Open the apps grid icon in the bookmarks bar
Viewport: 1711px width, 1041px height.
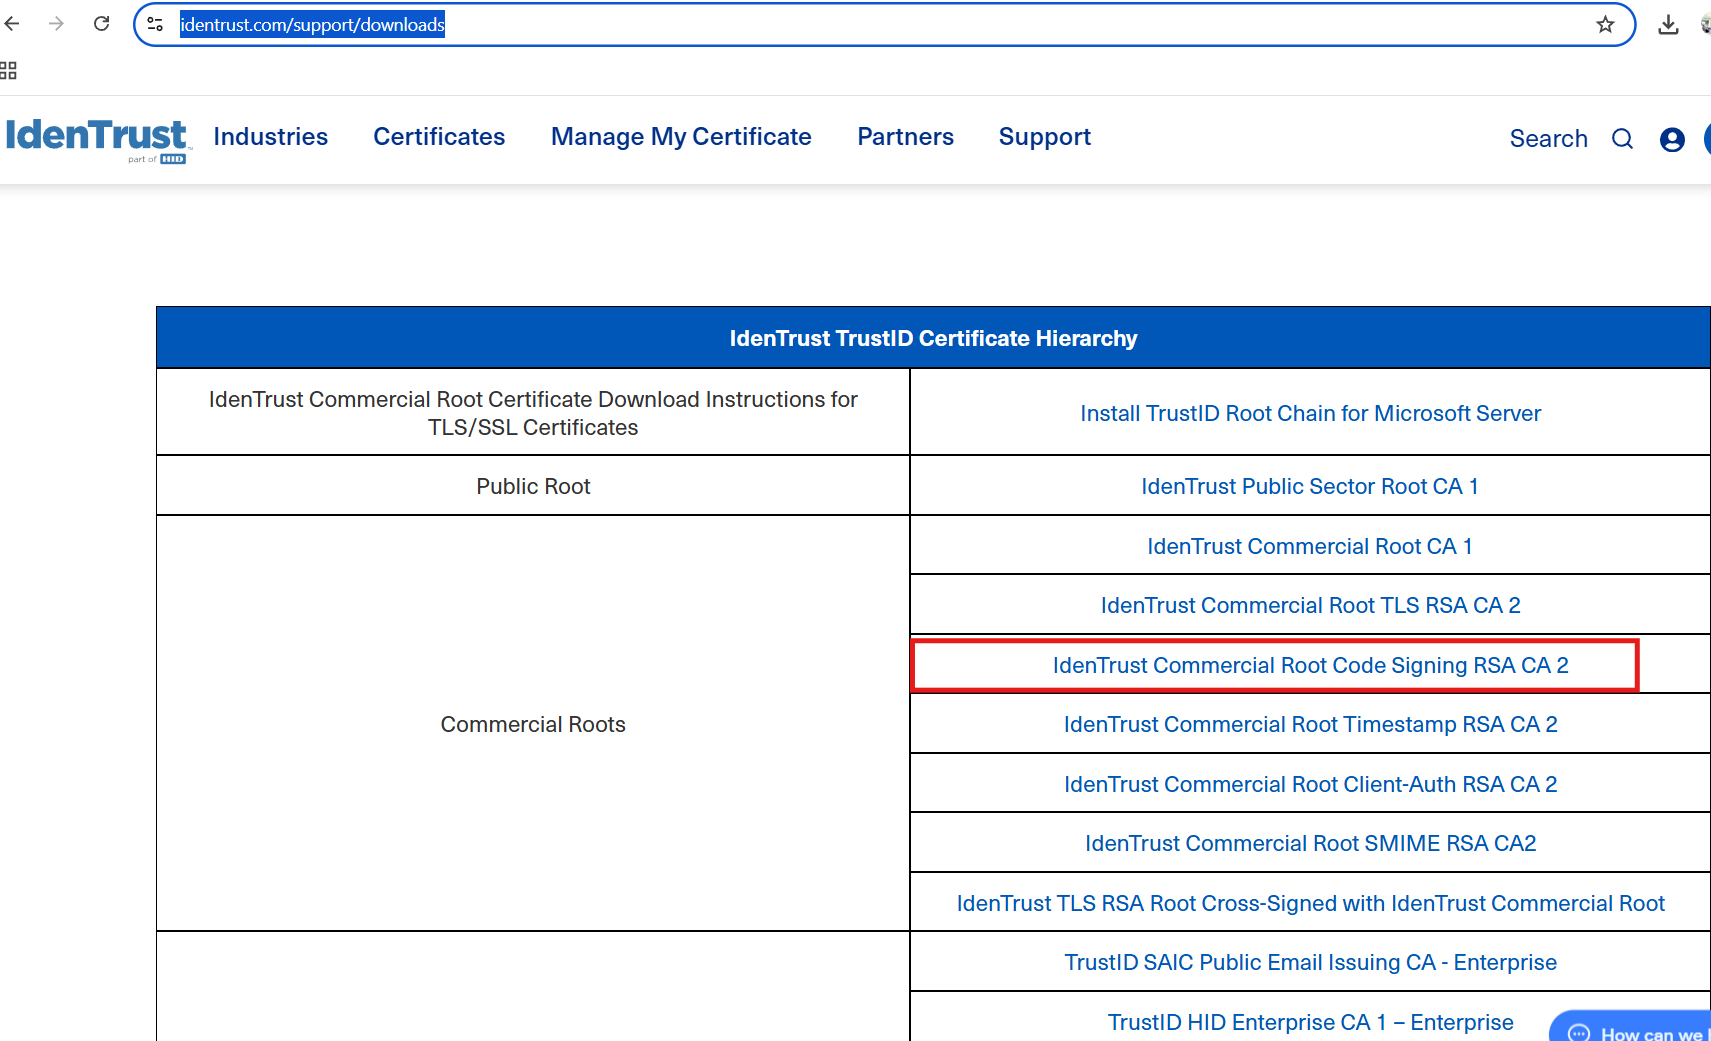pyautogui.click(x=8, y=70)
